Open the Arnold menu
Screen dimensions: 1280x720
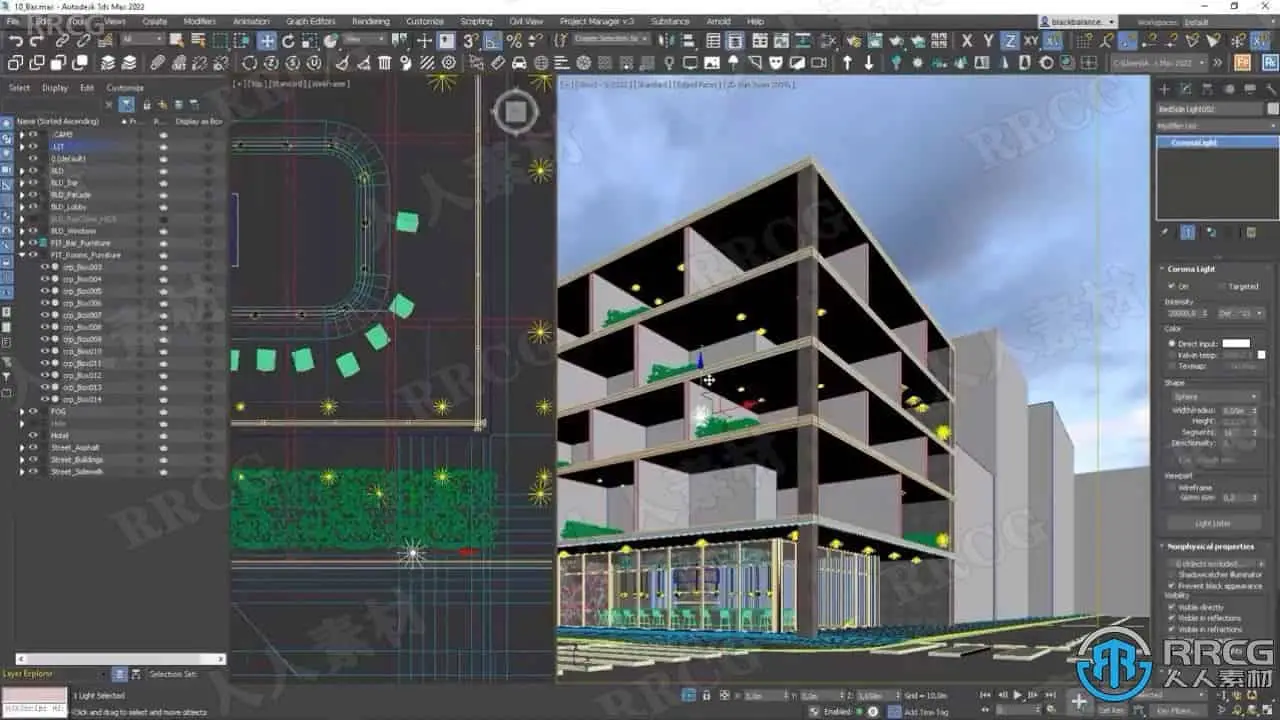click(x=718, y=21)
